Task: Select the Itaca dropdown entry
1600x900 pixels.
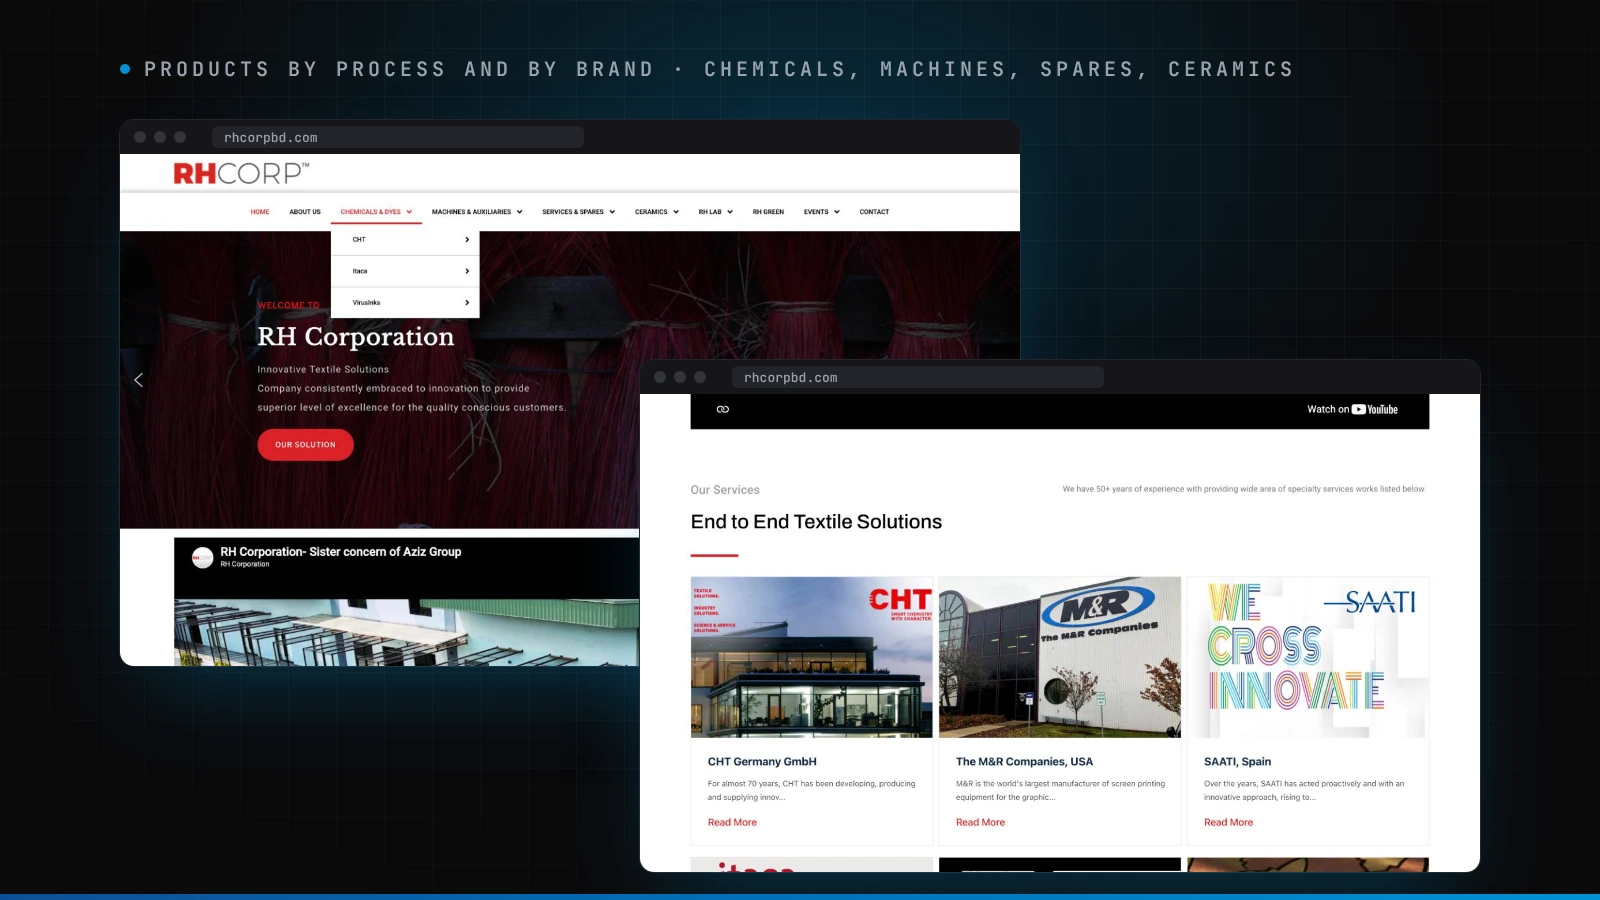Action: (405, 271)
